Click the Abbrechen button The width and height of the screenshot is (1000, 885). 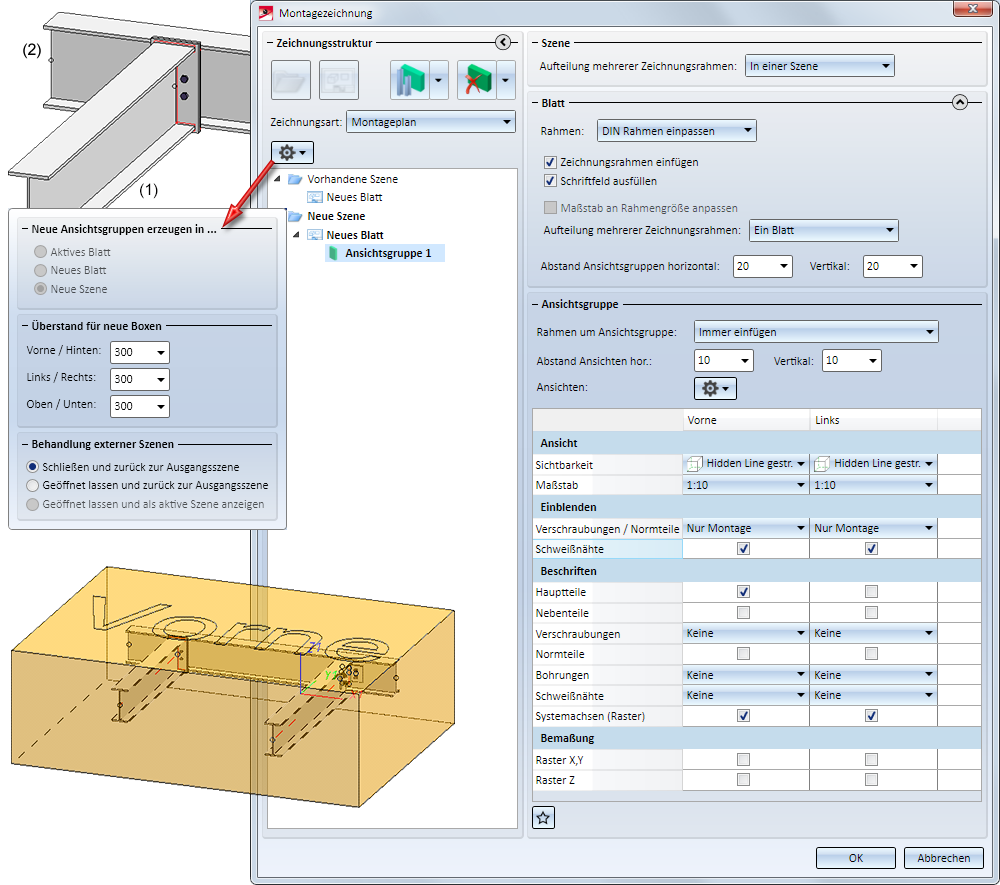[943, 858]
